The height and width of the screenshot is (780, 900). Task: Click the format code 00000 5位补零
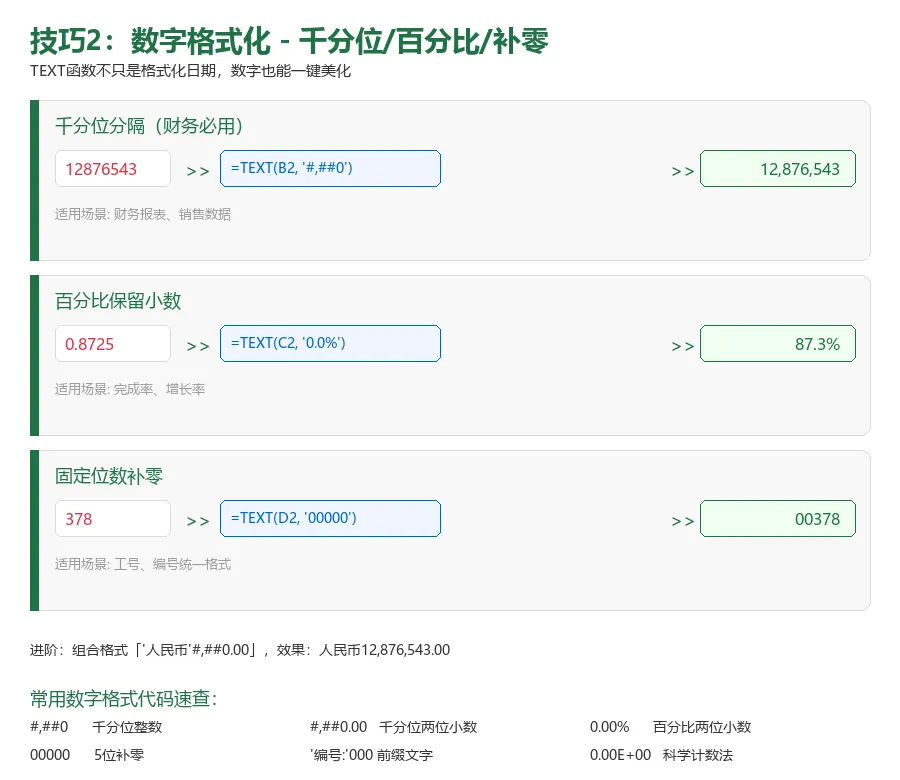(87, 755)
